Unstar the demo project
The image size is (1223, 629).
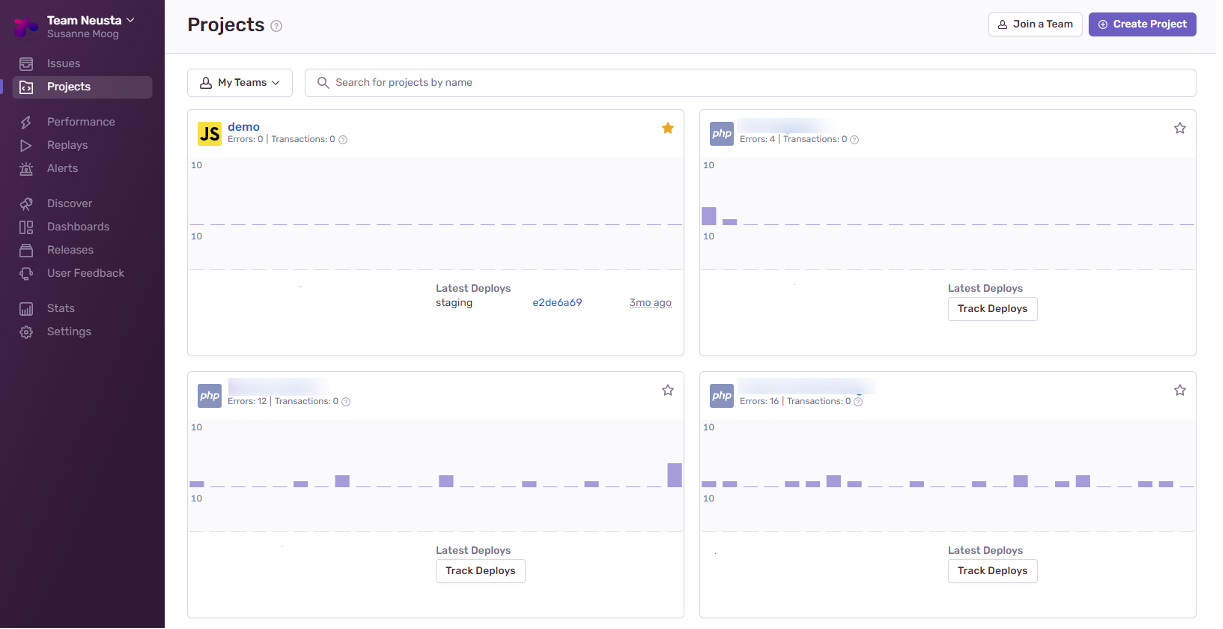(668, 128)
